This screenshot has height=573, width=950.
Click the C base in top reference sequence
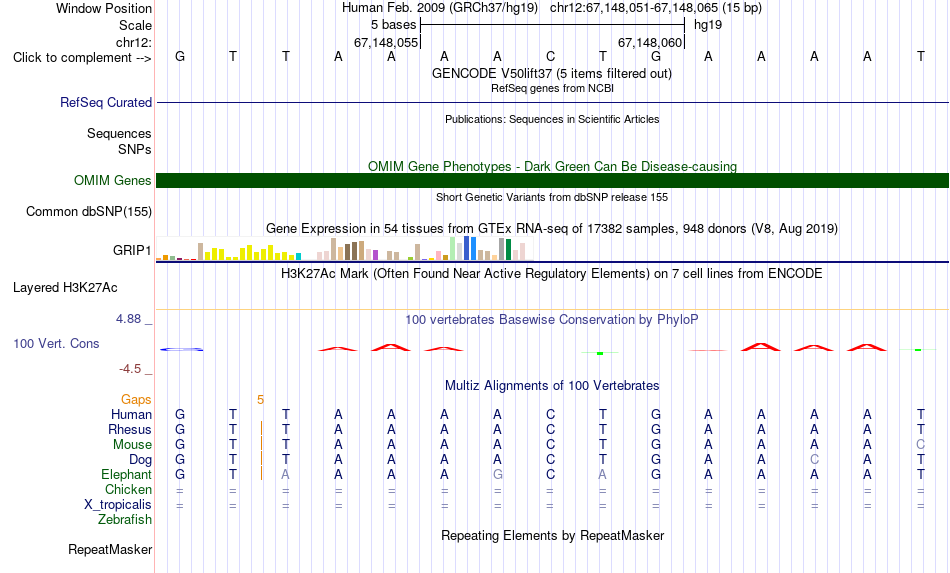pos(550,56)
